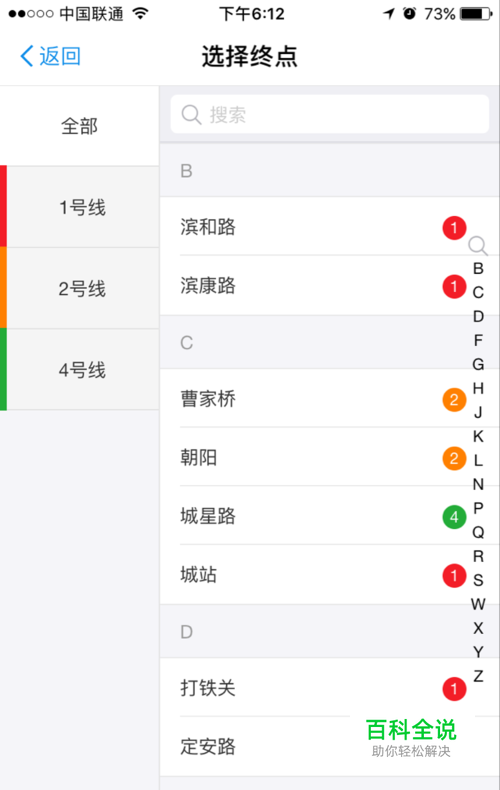Click the green line 4 badge beside 城星路
The image size is (500, 790).
pos(454,517)
